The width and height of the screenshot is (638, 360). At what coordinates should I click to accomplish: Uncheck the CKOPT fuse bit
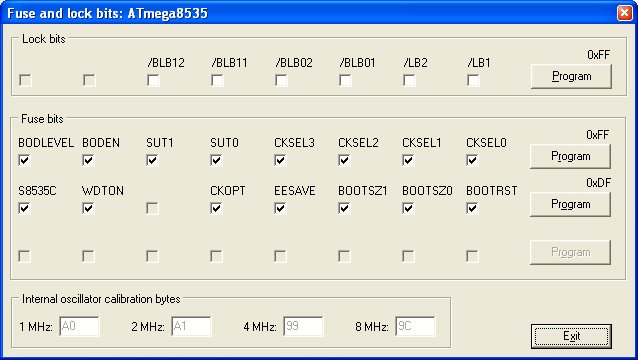[216, 208]
